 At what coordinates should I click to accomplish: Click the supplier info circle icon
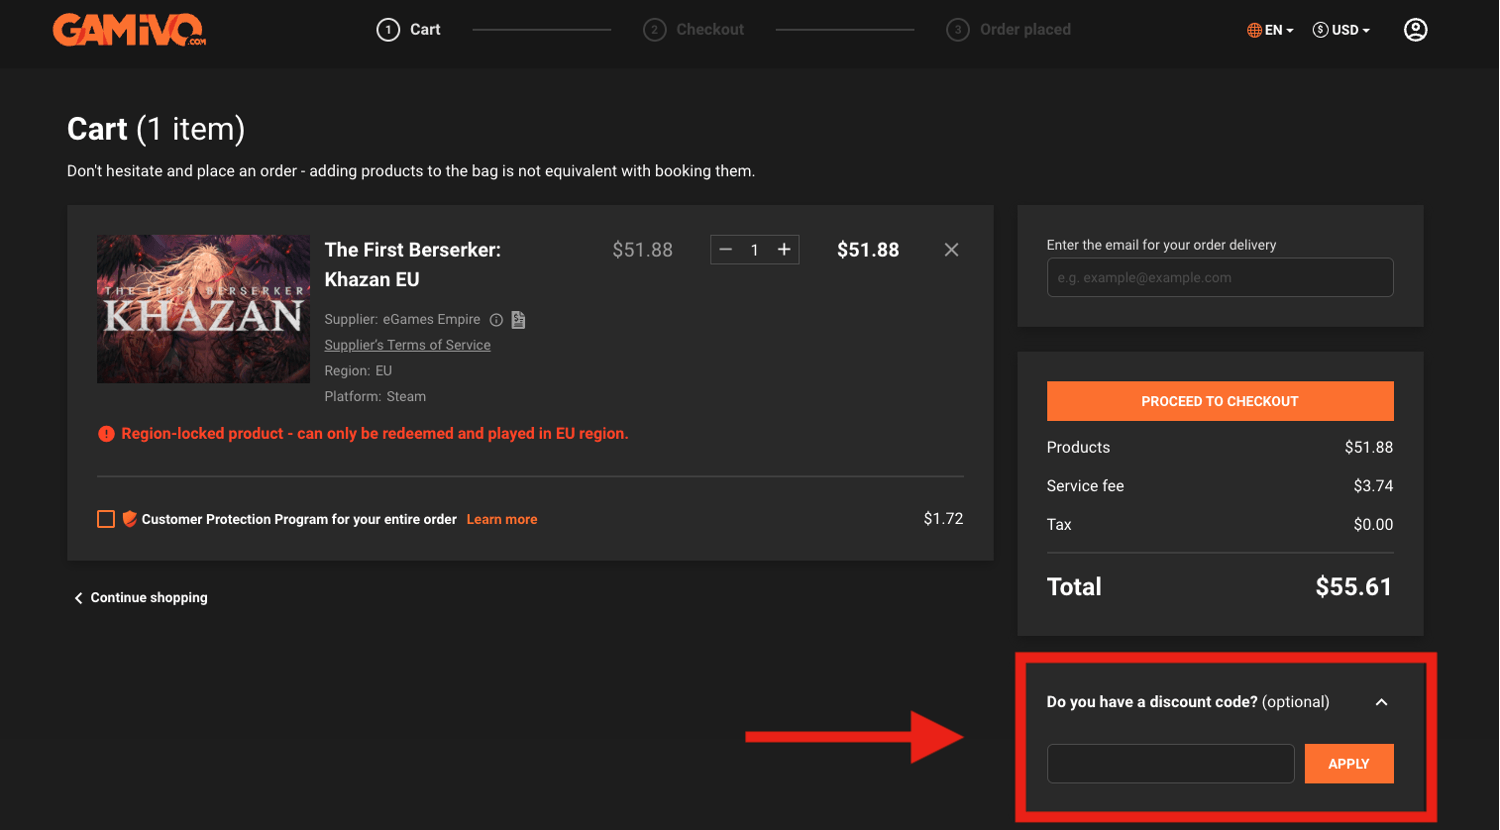coord(496,320)
